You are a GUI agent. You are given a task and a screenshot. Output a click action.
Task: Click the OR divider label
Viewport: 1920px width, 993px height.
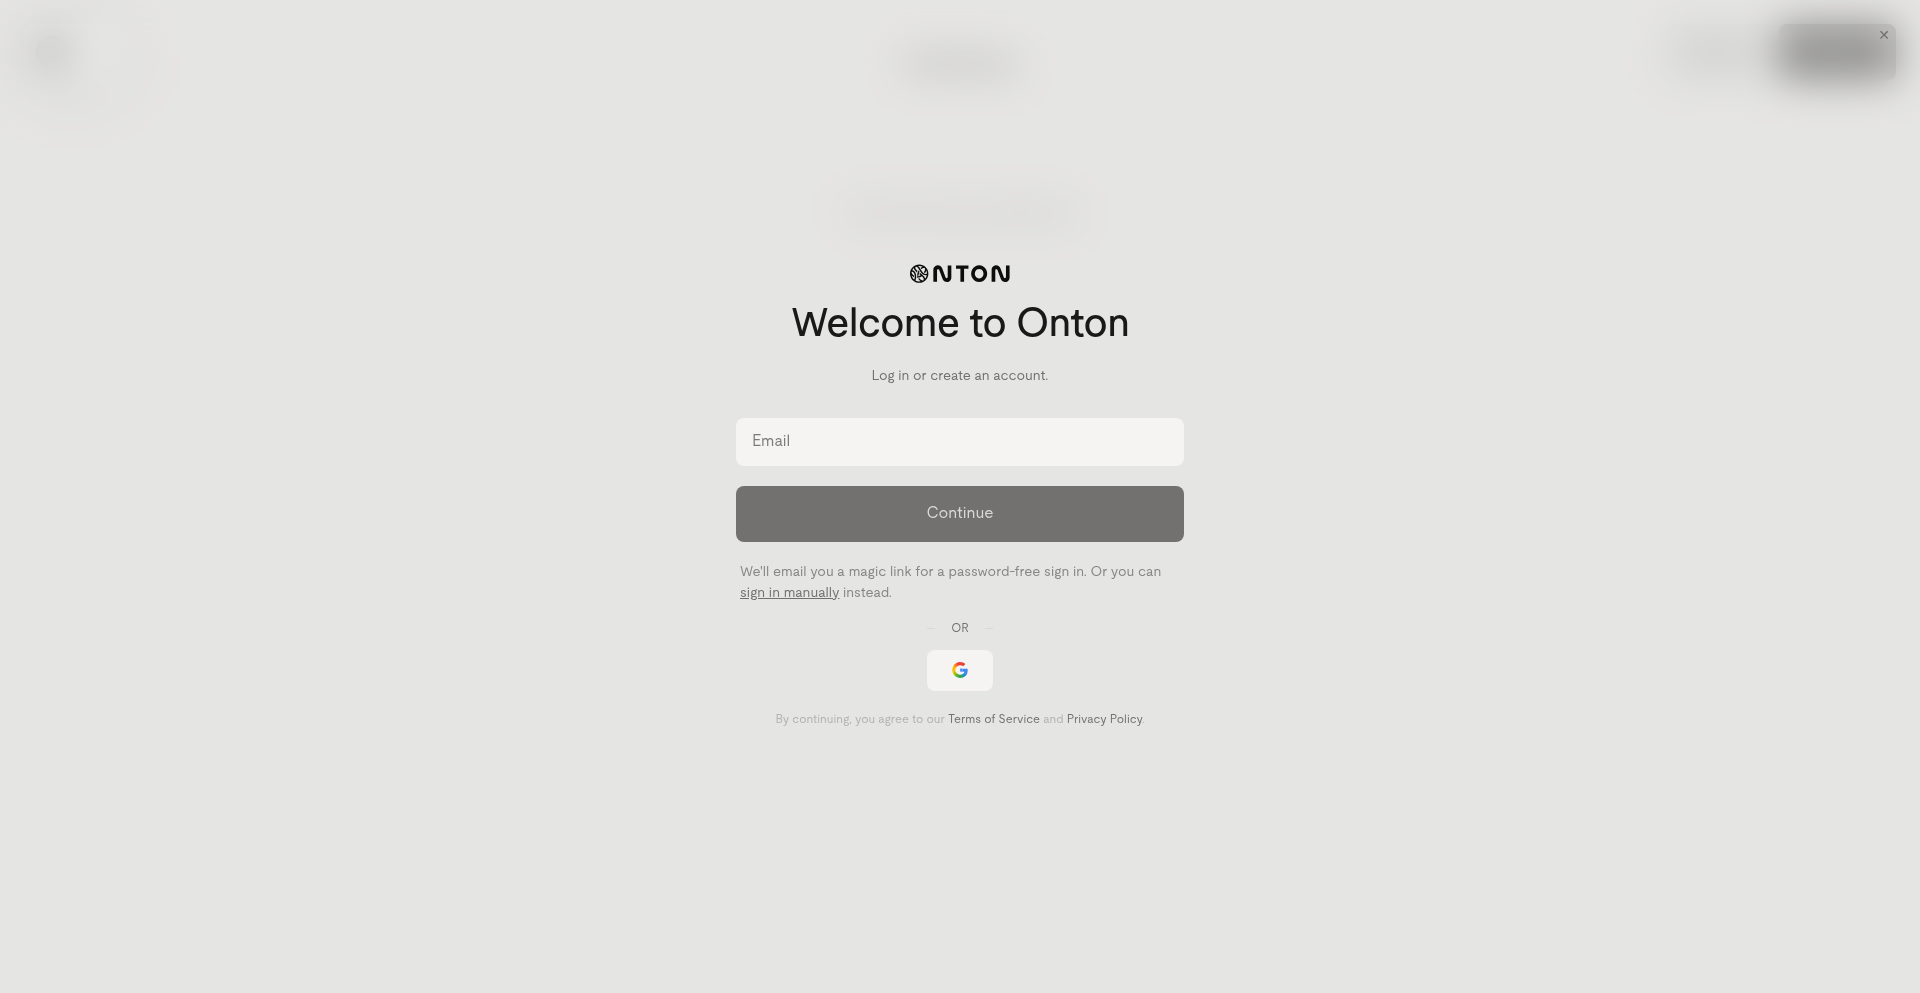(960, 628)
